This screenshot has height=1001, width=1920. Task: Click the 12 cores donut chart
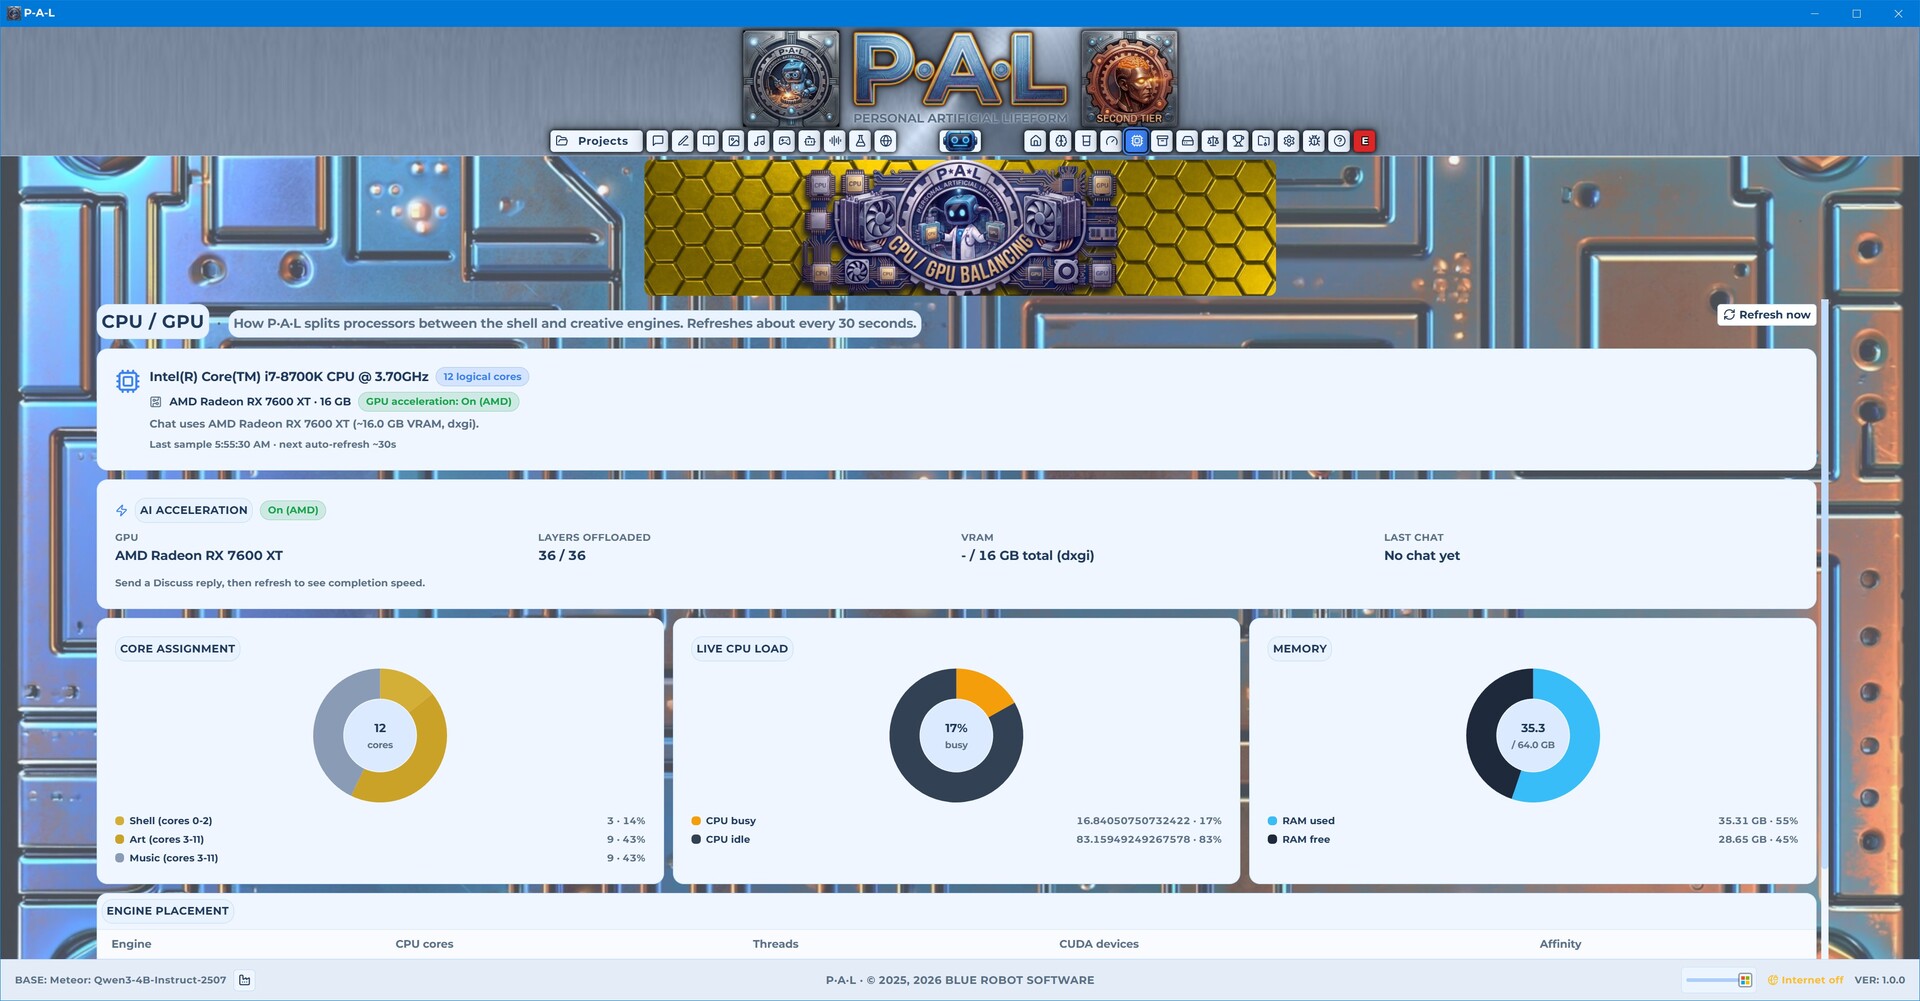point(380,735)
